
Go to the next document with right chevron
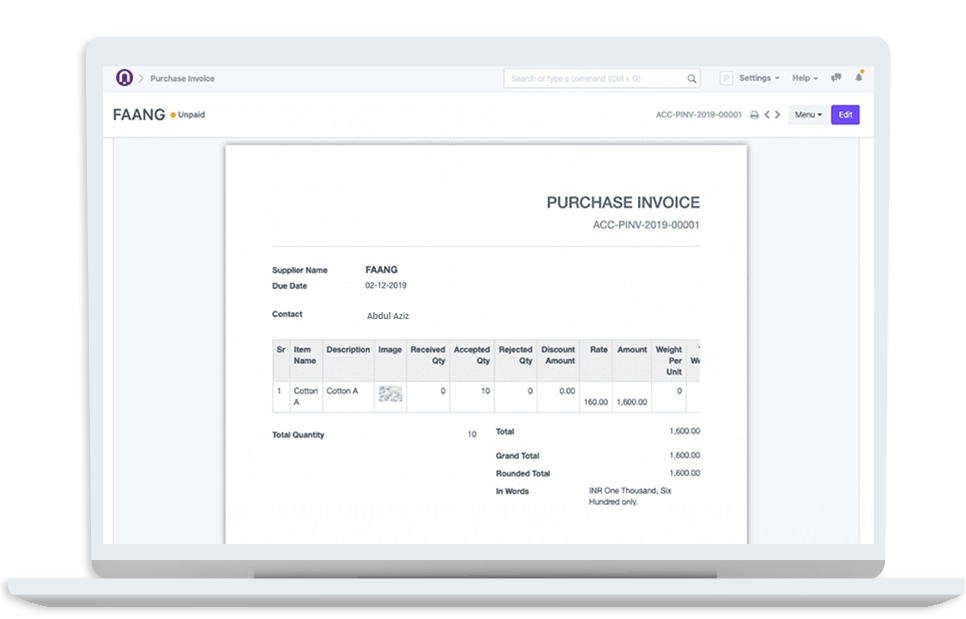[x=778, y=115]
